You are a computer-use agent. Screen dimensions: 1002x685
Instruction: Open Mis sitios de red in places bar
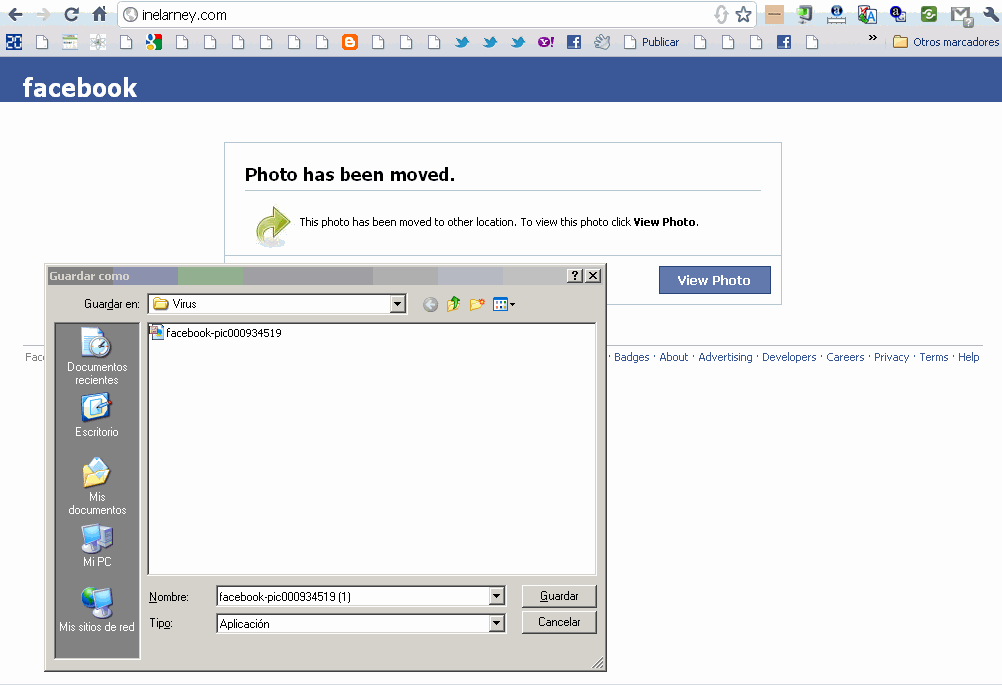click(97, 610)
